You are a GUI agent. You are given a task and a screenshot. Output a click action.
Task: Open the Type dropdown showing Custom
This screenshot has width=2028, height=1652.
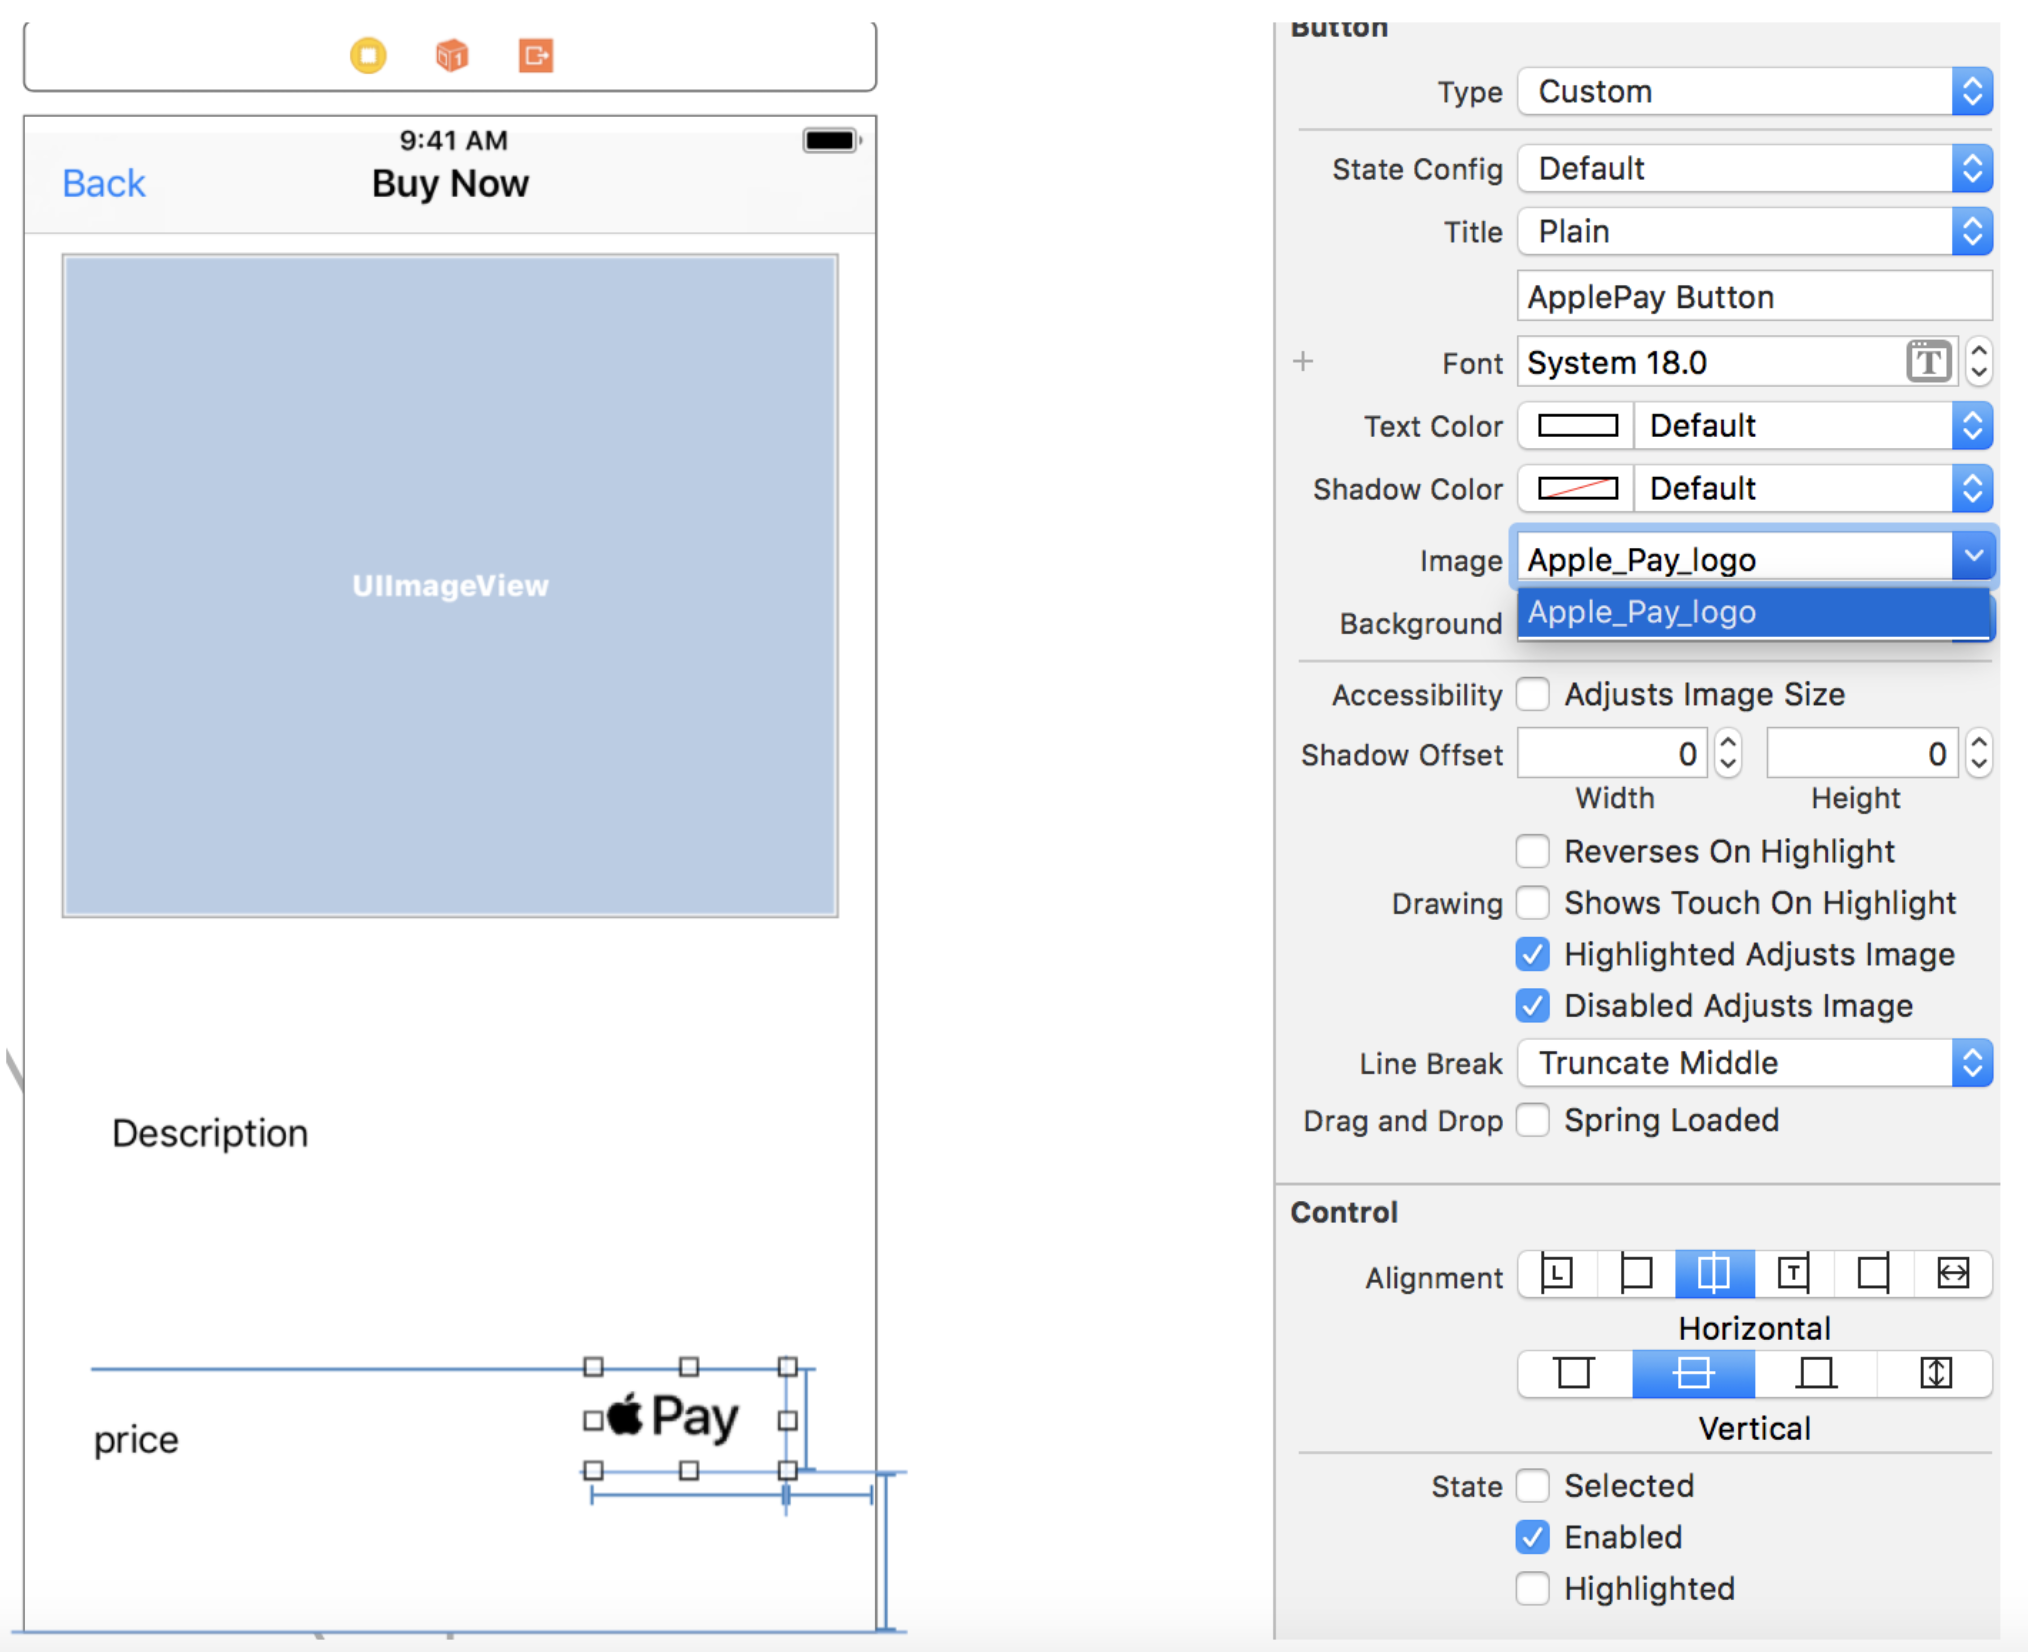click(1754, 92)
